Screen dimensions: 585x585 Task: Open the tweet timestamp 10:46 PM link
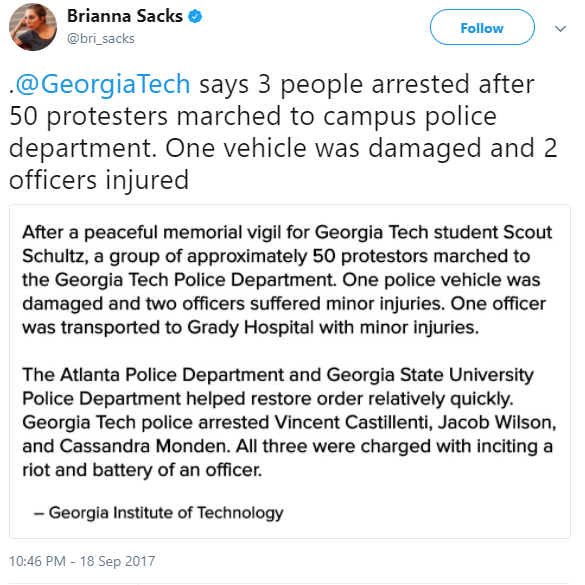(x=37, y=561)
